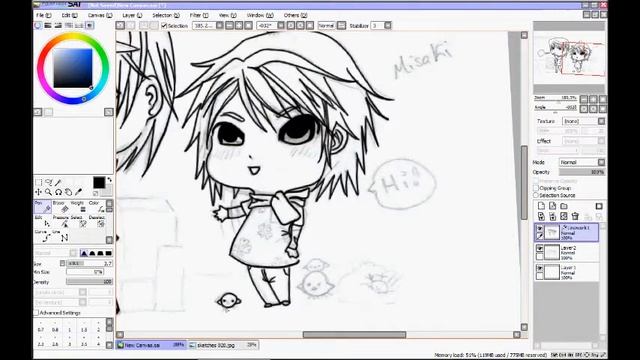Open the Stabilizer value dropdown
The width and height of the screenshot is (640, 360).
[x=387, y=26]
